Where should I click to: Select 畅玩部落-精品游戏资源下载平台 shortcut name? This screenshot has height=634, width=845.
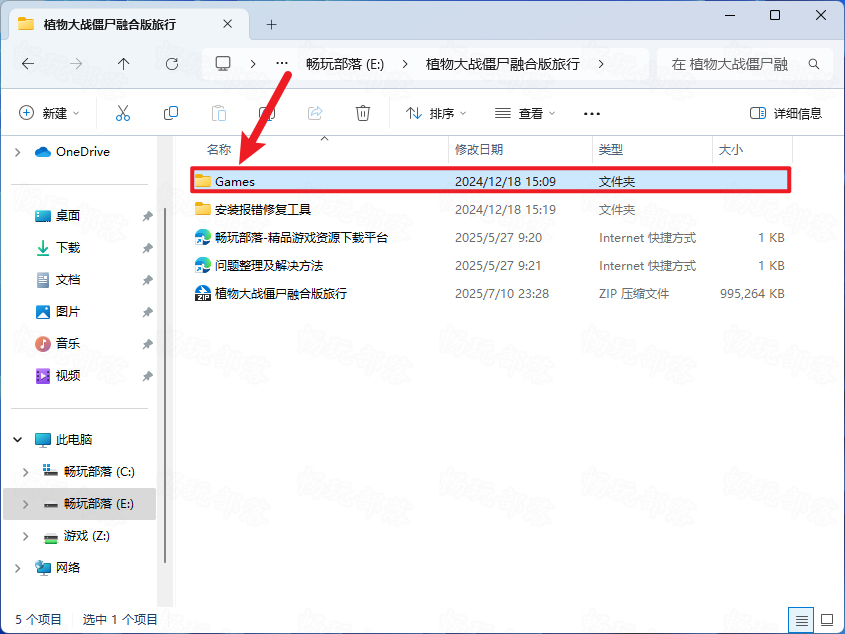coord(301,237)
